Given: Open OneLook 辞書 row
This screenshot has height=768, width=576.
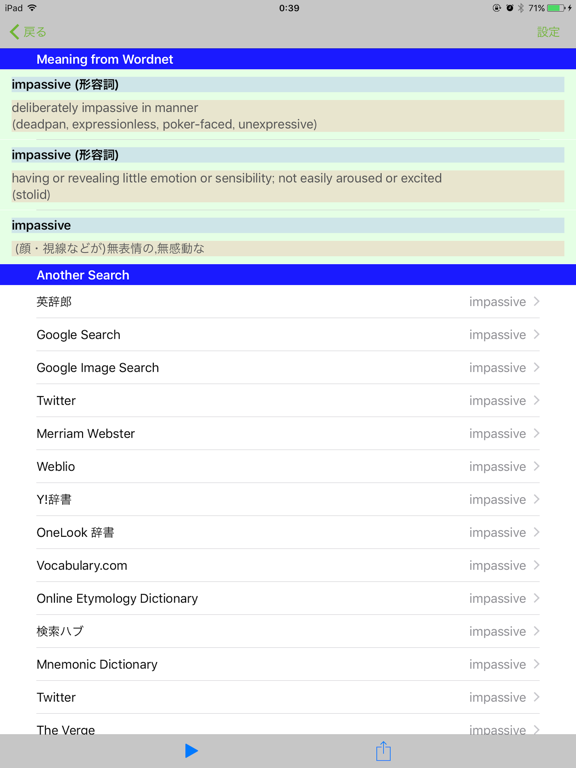Looking at the screenshot, I should coord(288,532).
